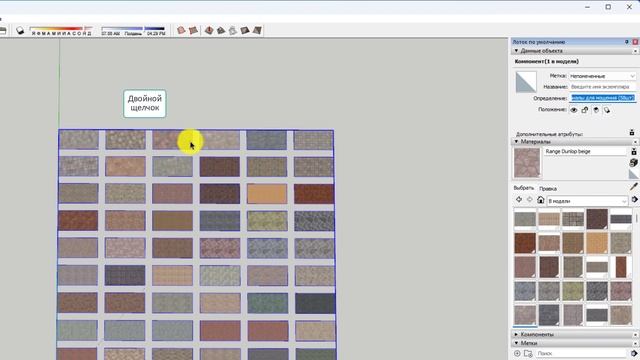Collapse the Материалы panel
Screen dimensions: 640x360
click(x=516, y=142)
